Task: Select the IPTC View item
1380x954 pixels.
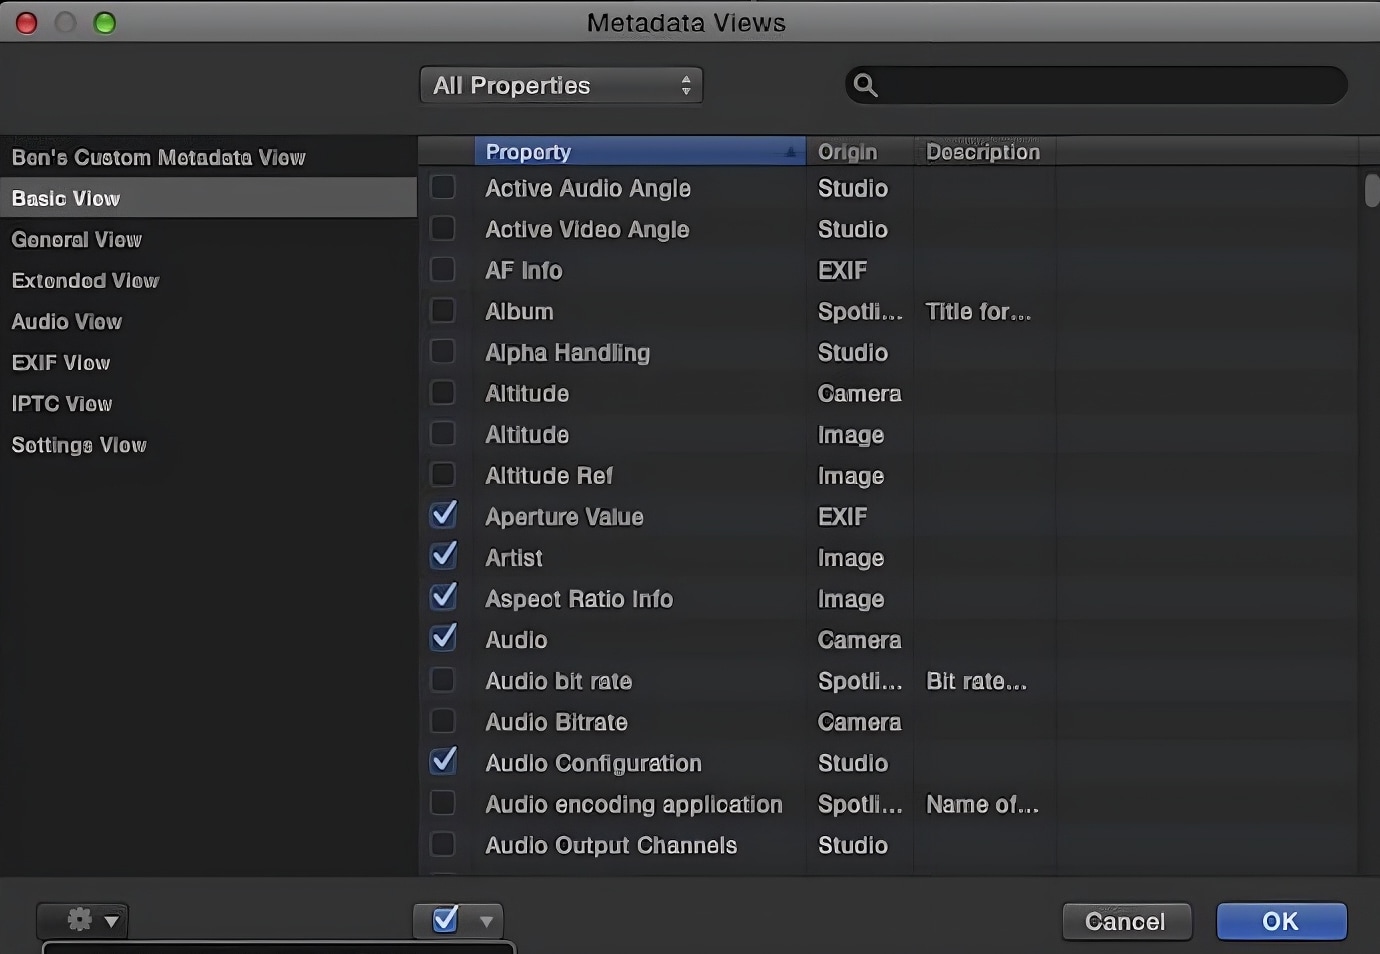Action: tap(62, 403)
